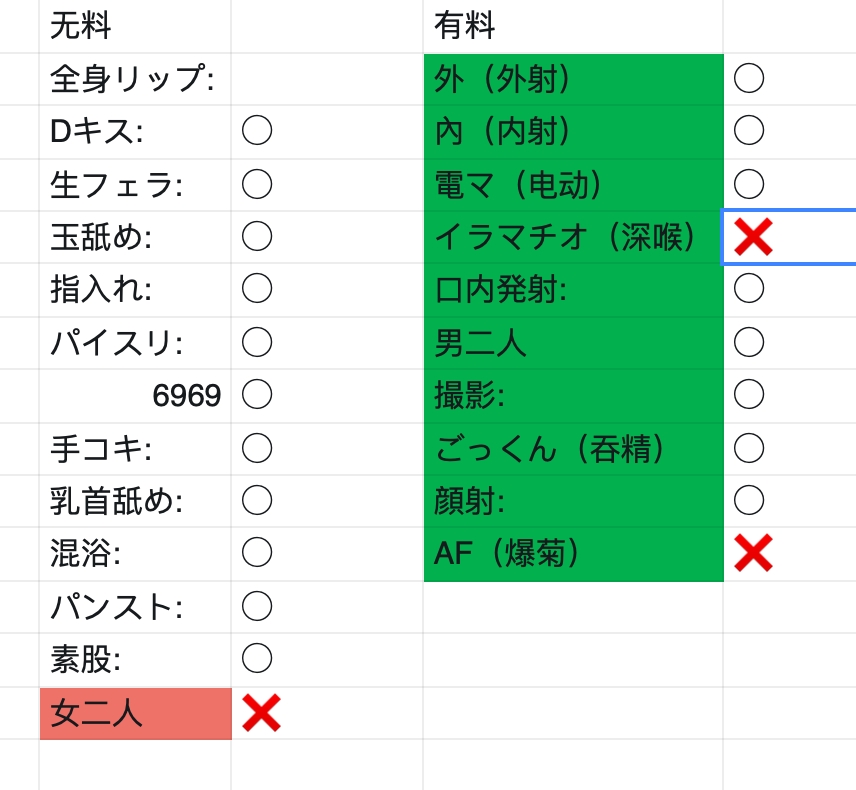
Task: Select the 素股 label cell
Action: coord(135,660)
